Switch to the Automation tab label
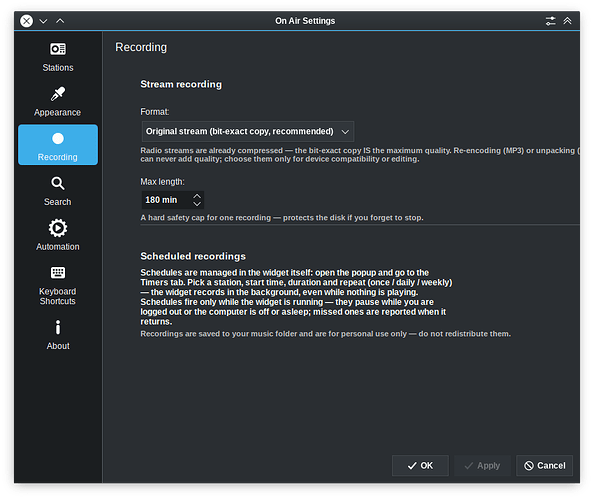This screenshot has width=594, height=500. click(58, 247)
